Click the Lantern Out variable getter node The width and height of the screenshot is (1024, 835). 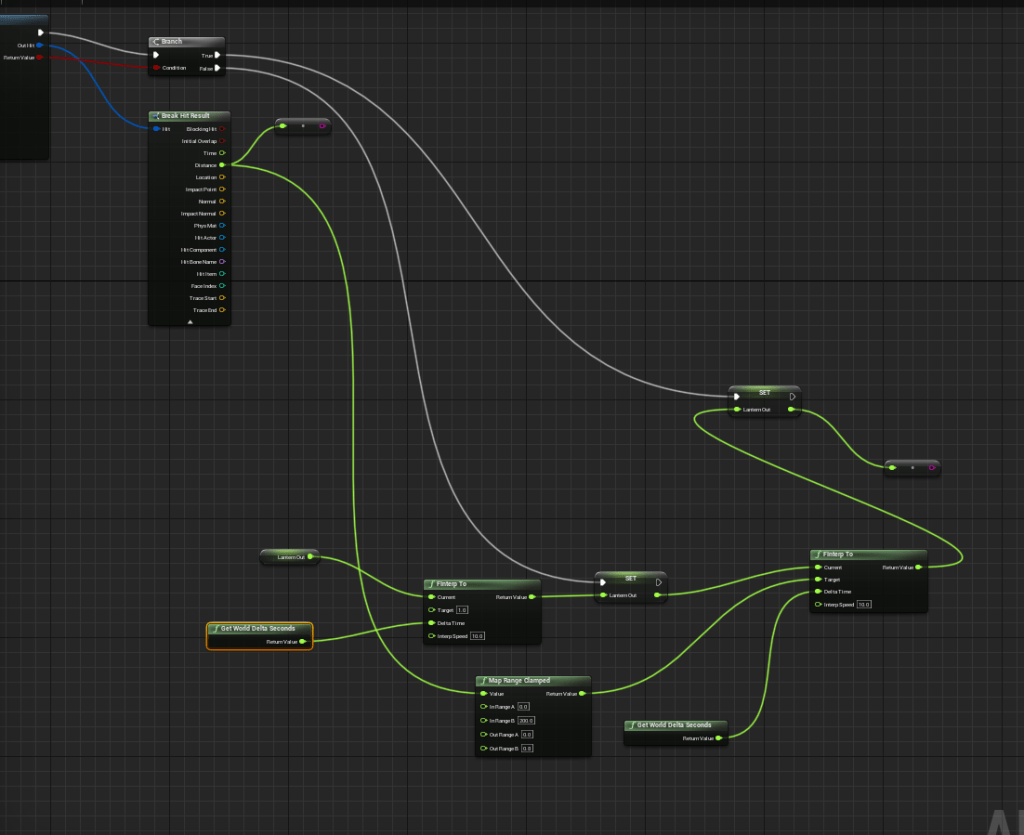click(x=290, y=557)
